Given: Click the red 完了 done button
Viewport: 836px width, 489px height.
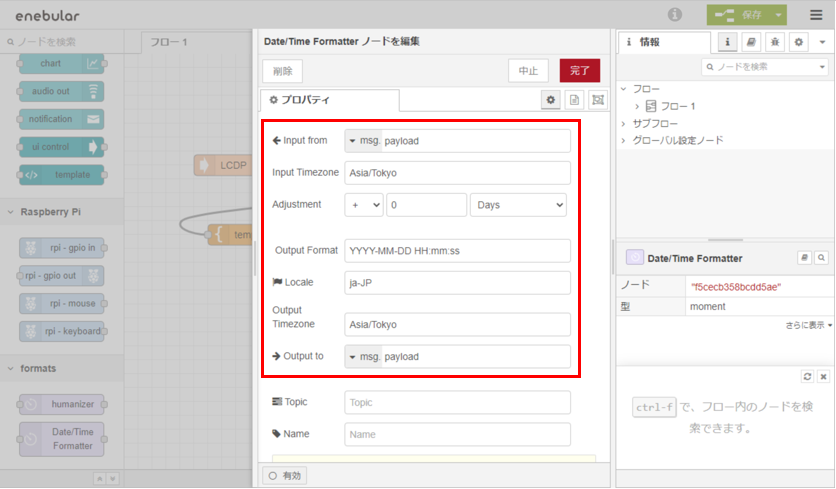Looking at the screenshot, I should (x=580, y=70).
